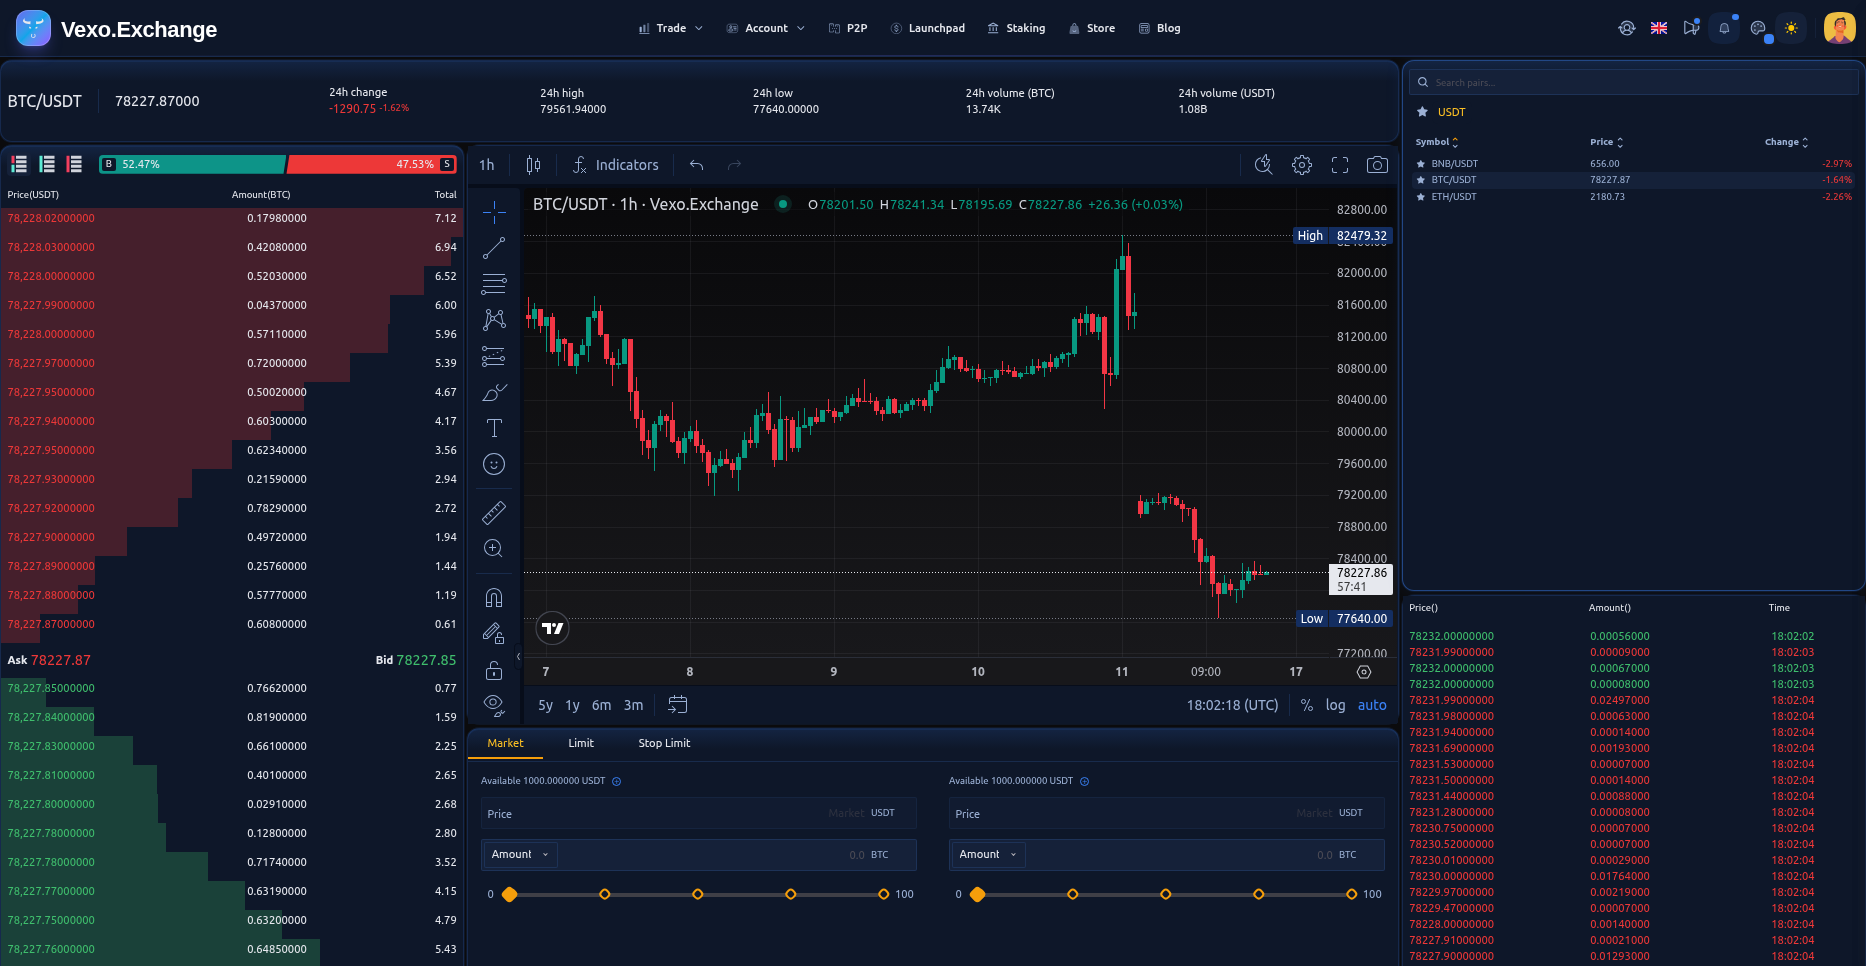The height and width of the screenshot is (966, 1866).
Task: Toggle percent scale on chart
Action: click(1306, 705)
